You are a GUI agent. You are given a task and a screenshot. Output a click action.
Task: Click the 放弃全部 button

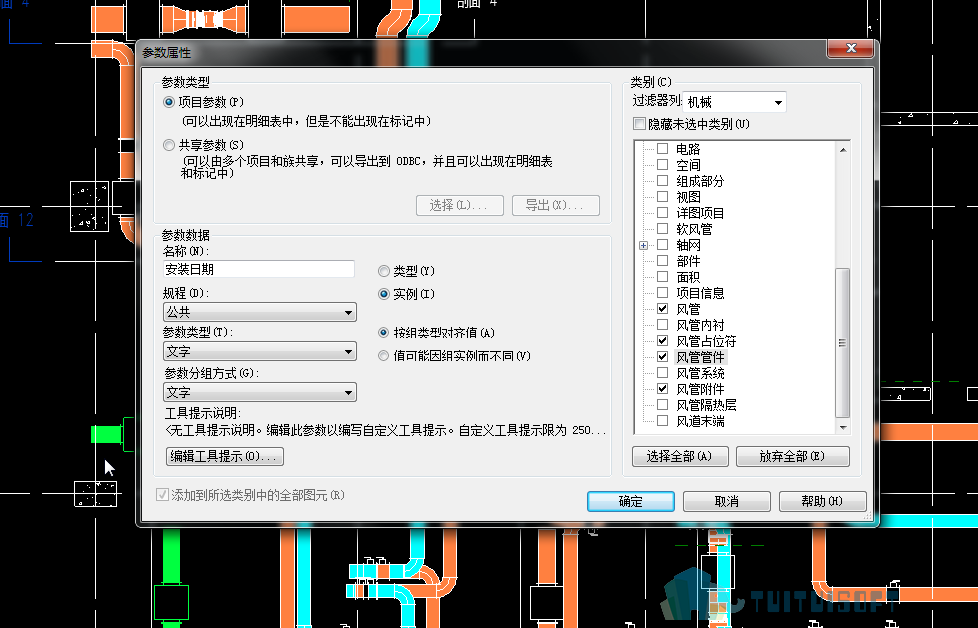point(793,457)
